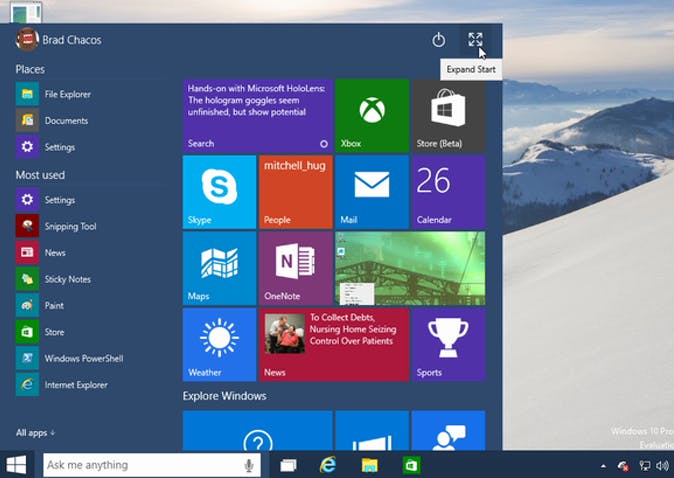Open Brad Chacos user account picture
674x478 pixels.
[x=27, y=40]
